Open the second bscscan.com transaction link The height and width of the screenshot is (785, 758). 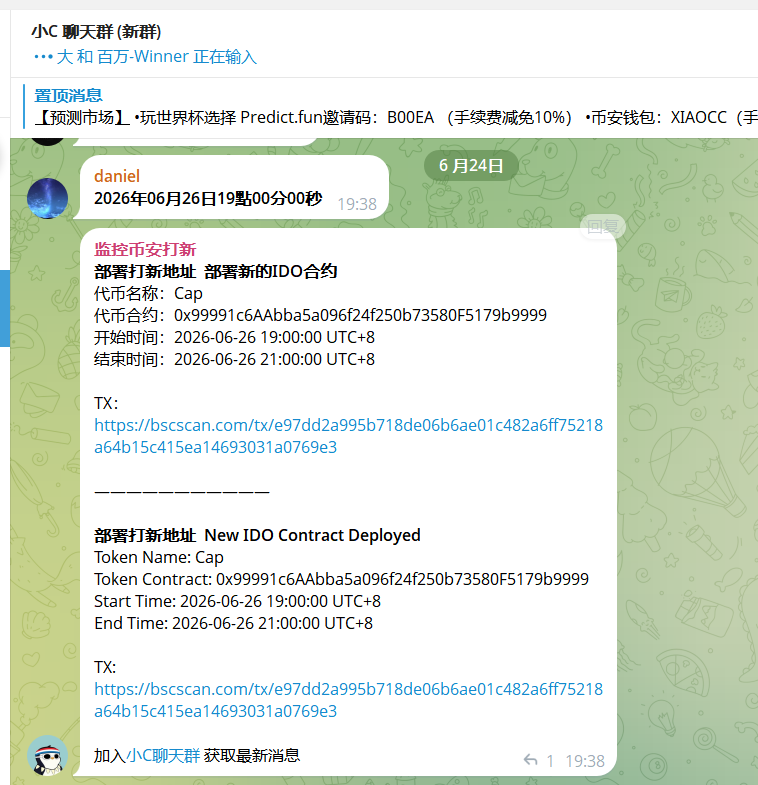[348, 700]
